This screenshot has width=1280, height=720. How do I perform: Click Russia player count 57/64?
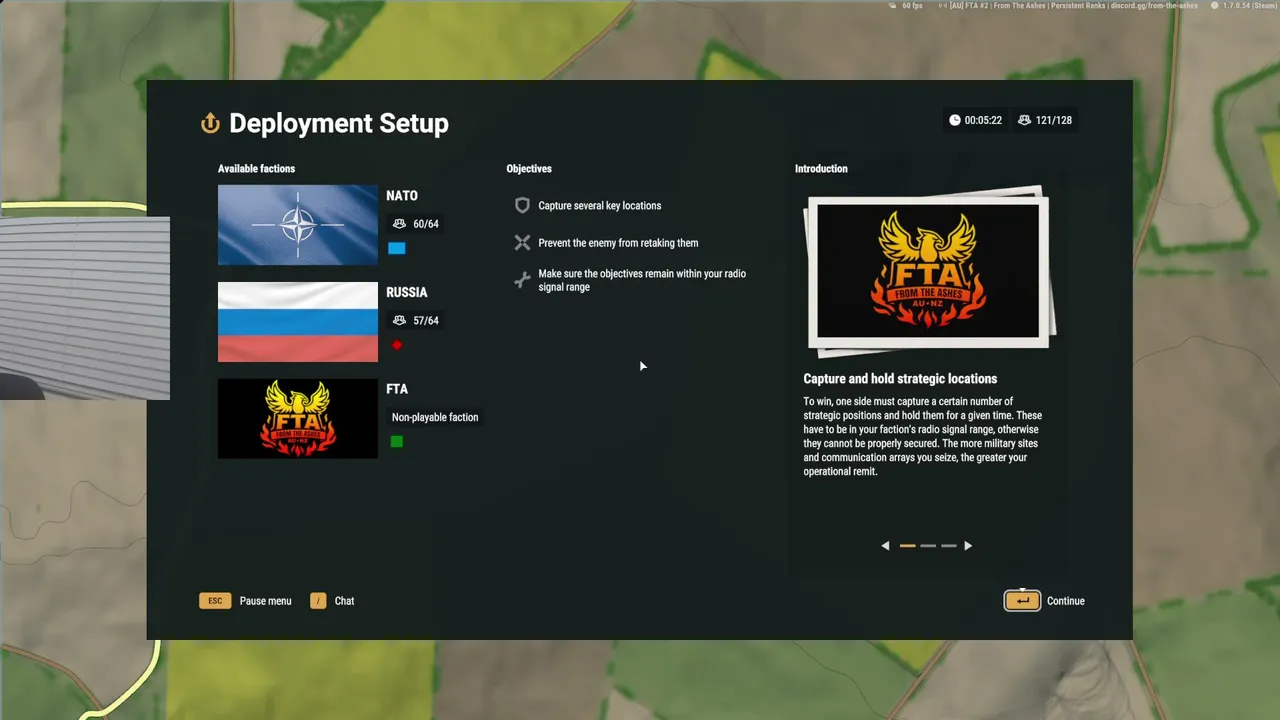[x=416, y=321]
